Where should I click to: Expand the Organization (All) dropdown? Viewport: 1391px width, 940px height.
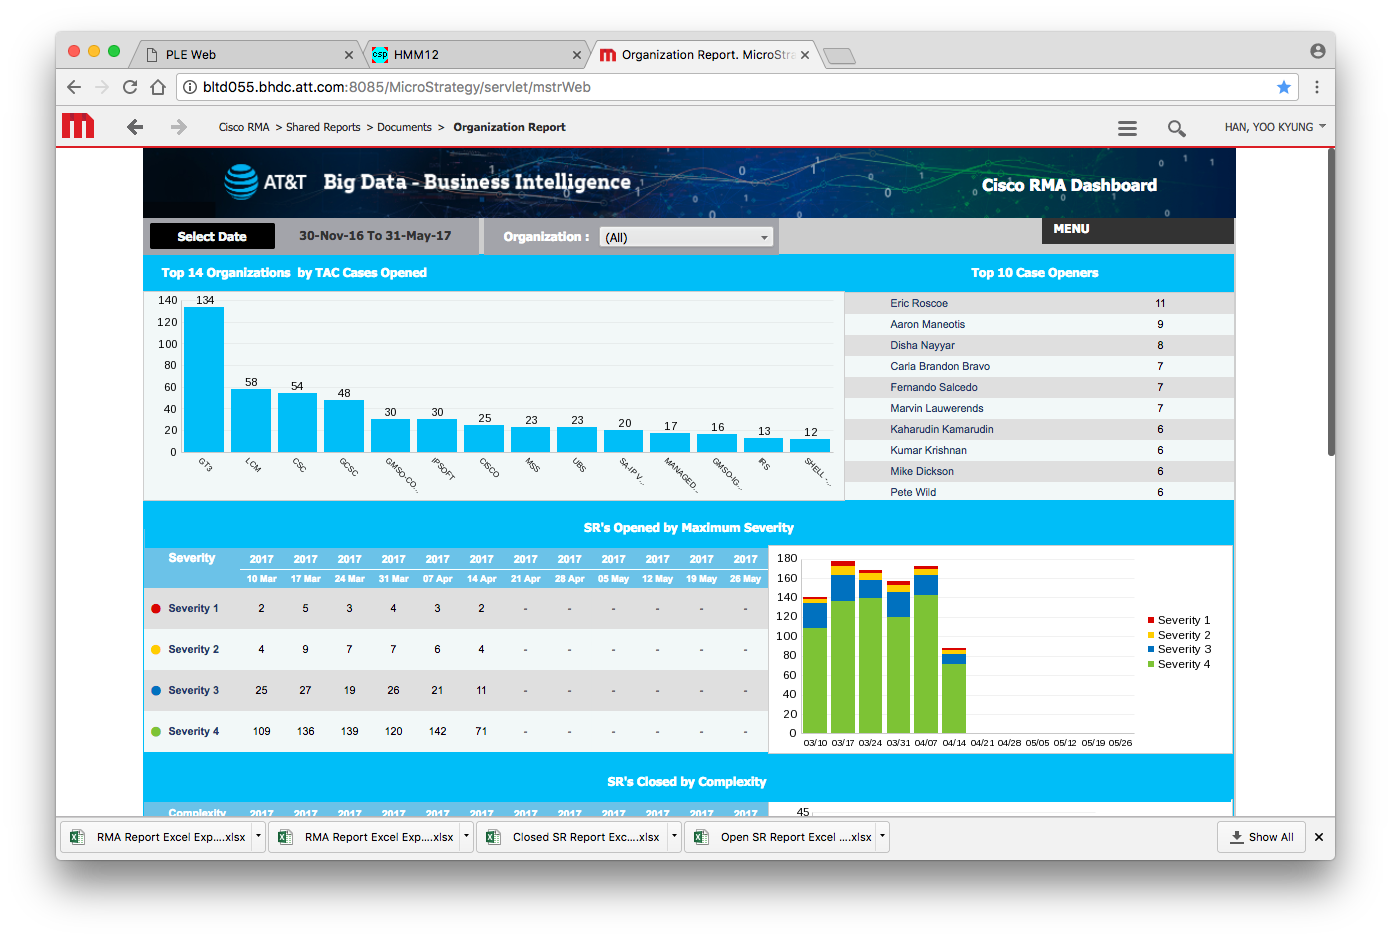686,237
